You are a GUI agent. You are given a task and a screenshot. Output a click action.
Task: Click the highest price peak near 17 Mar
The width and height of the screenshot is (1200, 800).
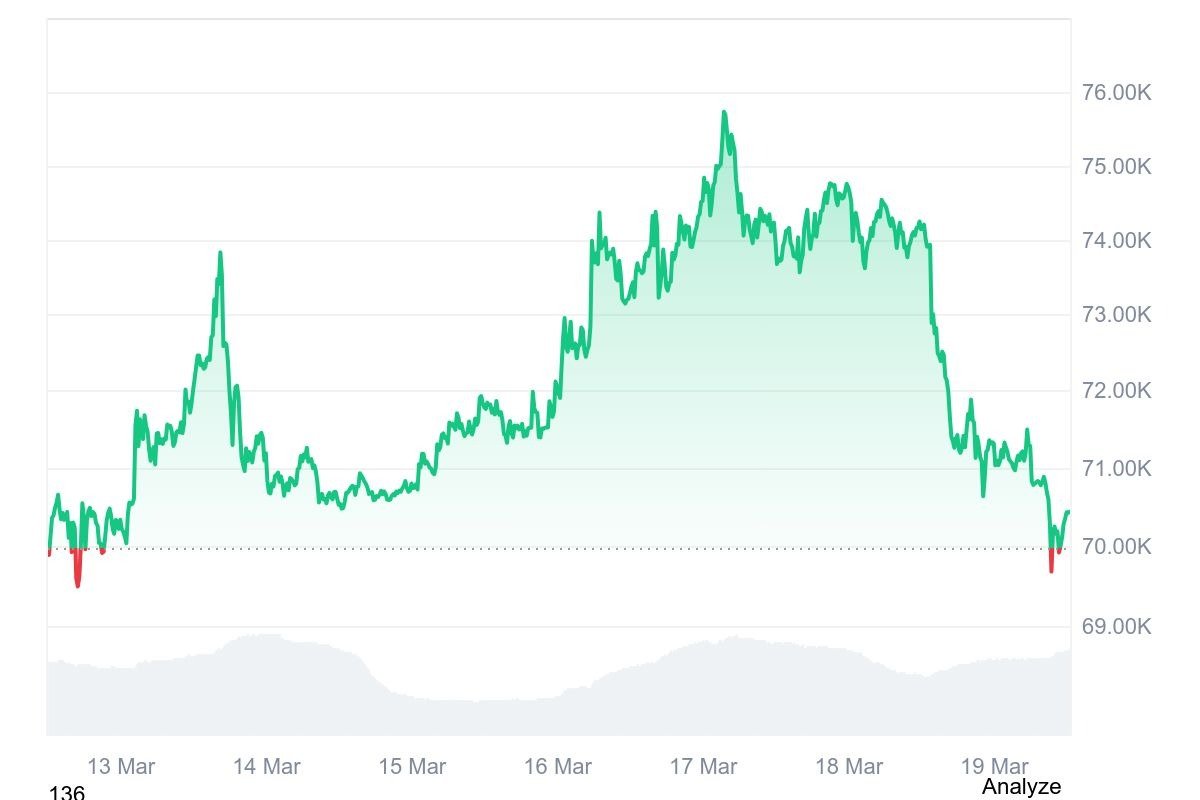(724, 113)
